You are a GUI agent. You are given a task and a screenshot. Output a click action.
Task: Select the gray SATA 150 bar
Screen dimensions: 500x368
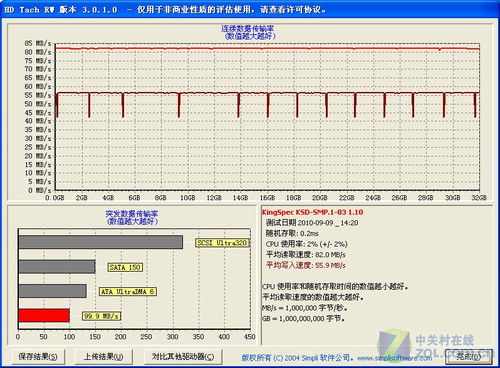57,267
